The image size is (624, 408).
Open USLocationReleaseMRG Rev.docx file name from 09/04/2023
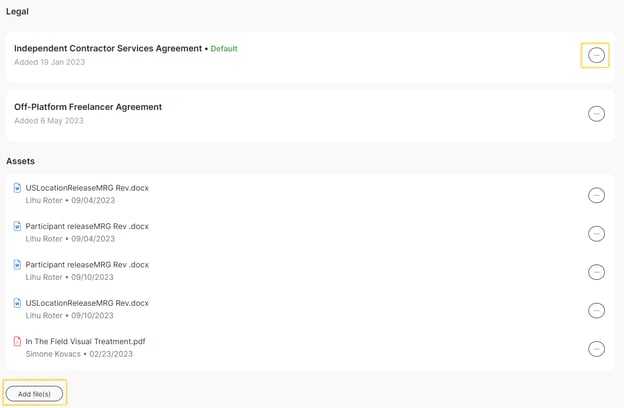pyautogui.click(x=87, y=188)
